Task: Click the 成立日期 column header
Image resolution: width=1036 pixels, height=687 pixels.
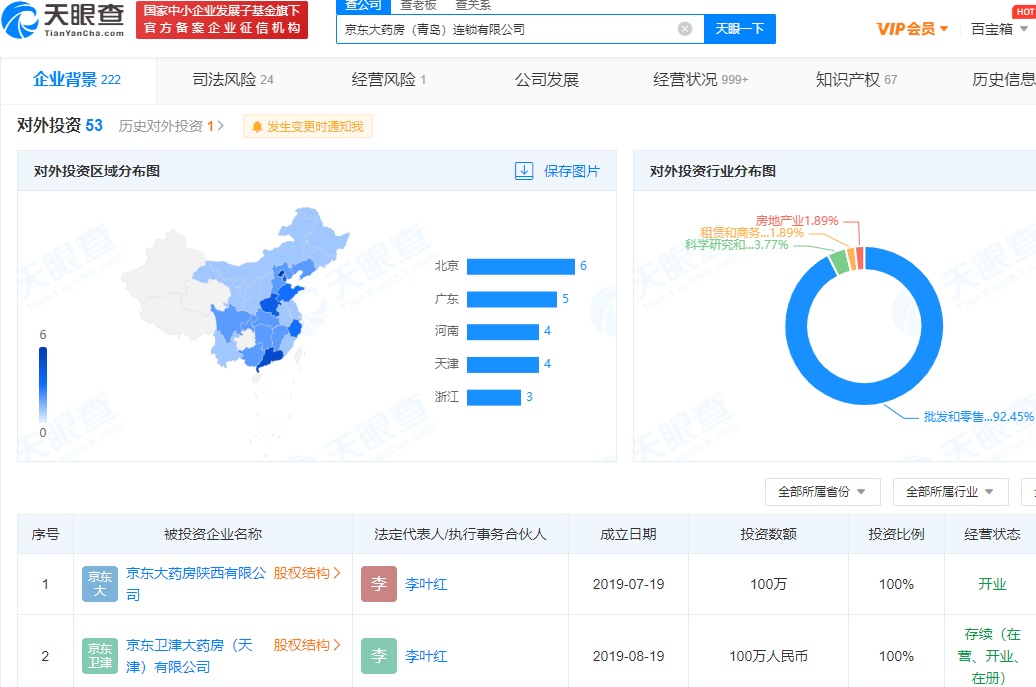Action: (x=628, y=534)
